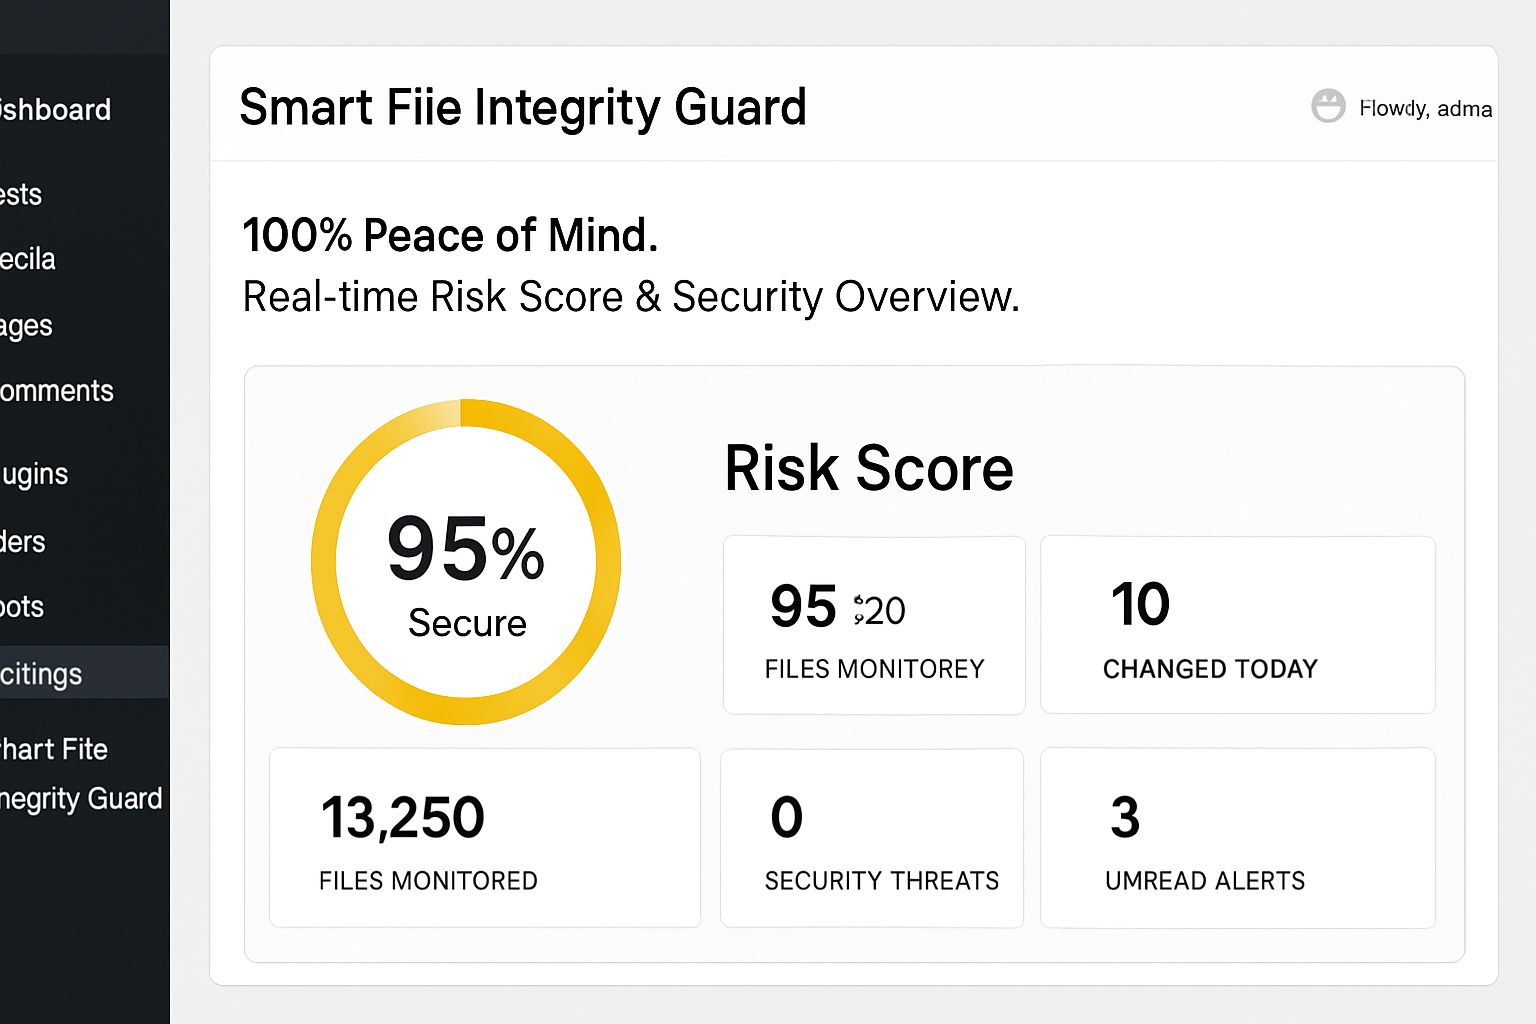Click the sidebar item ending in 'ders'

pos(23,542)
